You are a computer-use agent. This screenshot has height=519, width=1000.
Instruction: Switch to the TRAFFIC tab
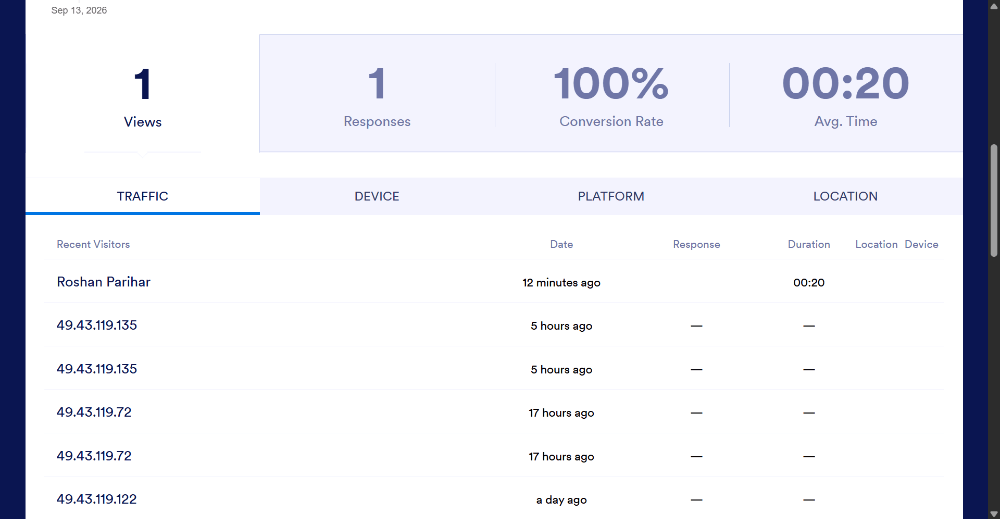click(x=142, y=196)
